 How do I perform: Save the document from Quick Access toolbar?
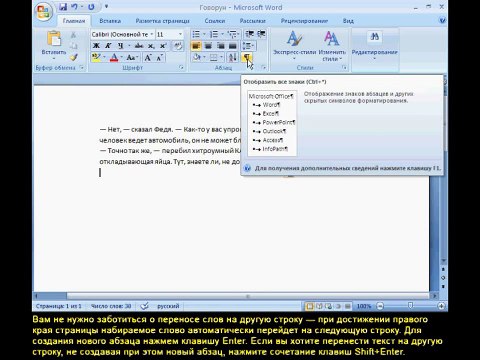point(63,7)
